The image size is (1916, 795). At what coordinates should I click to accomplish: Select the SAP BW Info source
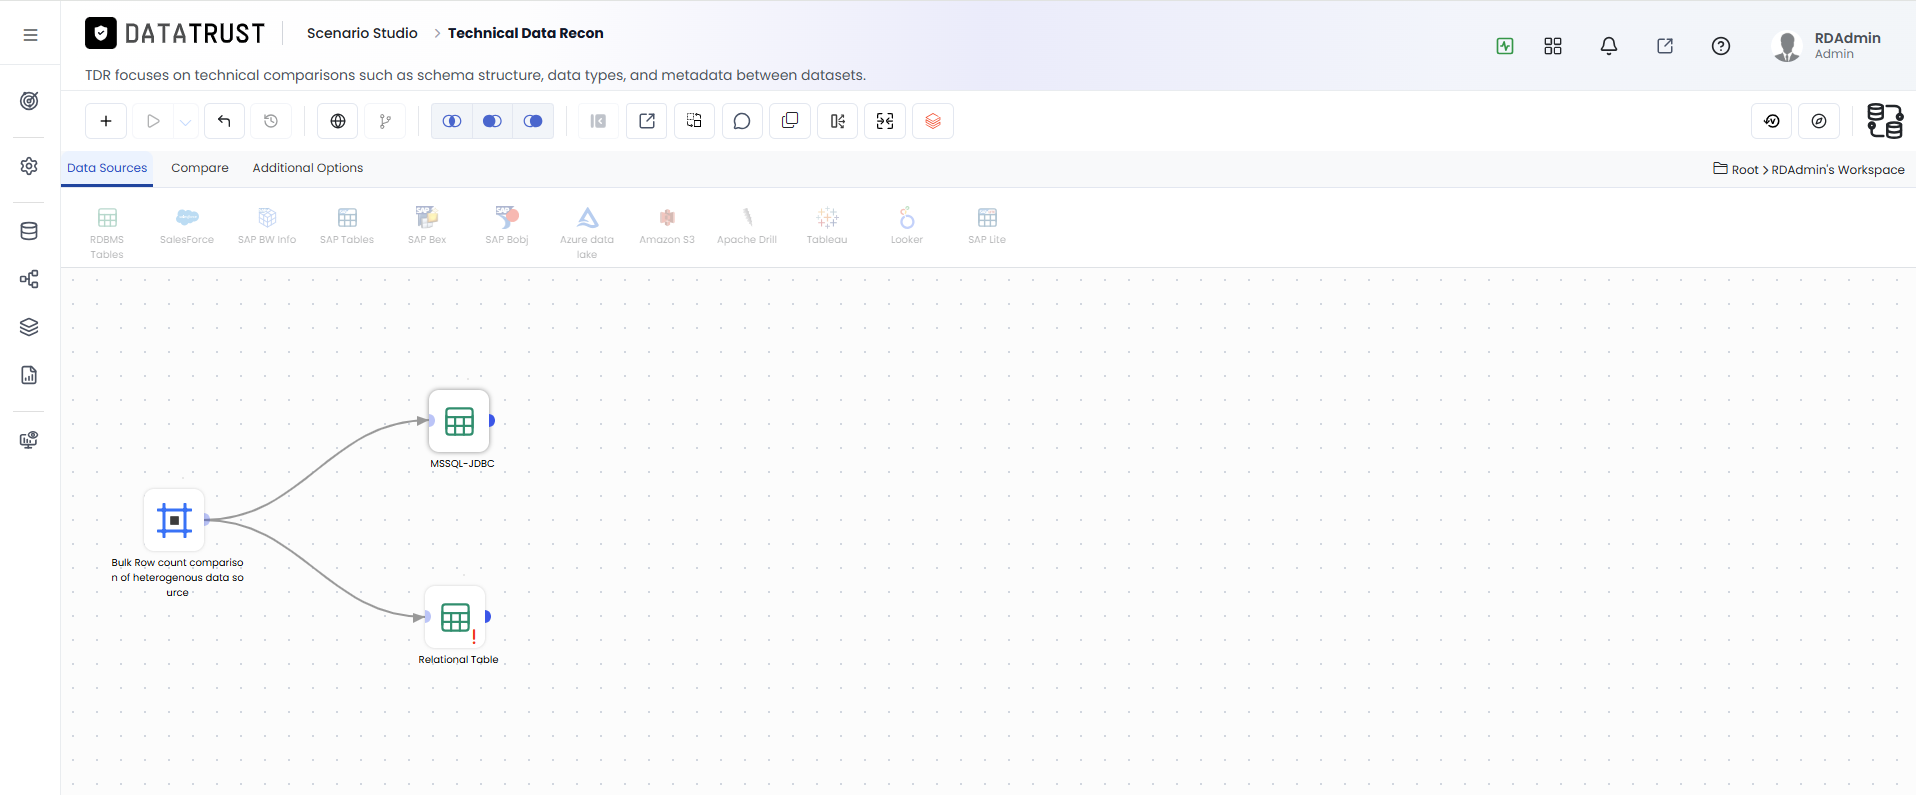coord(267,226)
